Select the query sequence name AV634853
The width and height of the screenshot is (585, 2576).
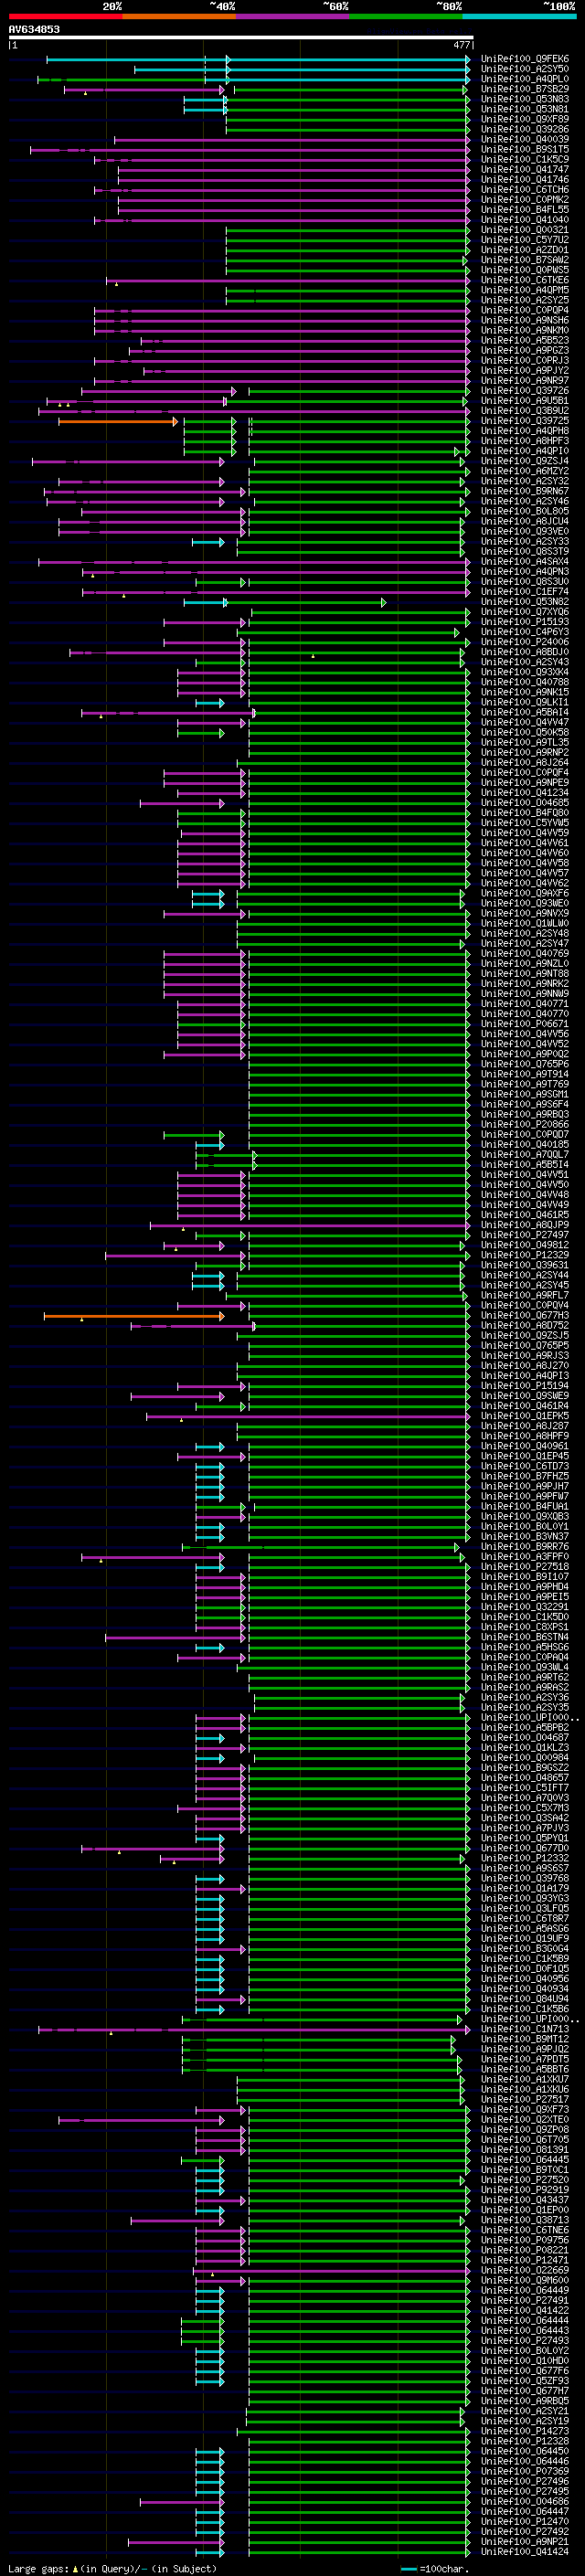[x=34, y=29]
